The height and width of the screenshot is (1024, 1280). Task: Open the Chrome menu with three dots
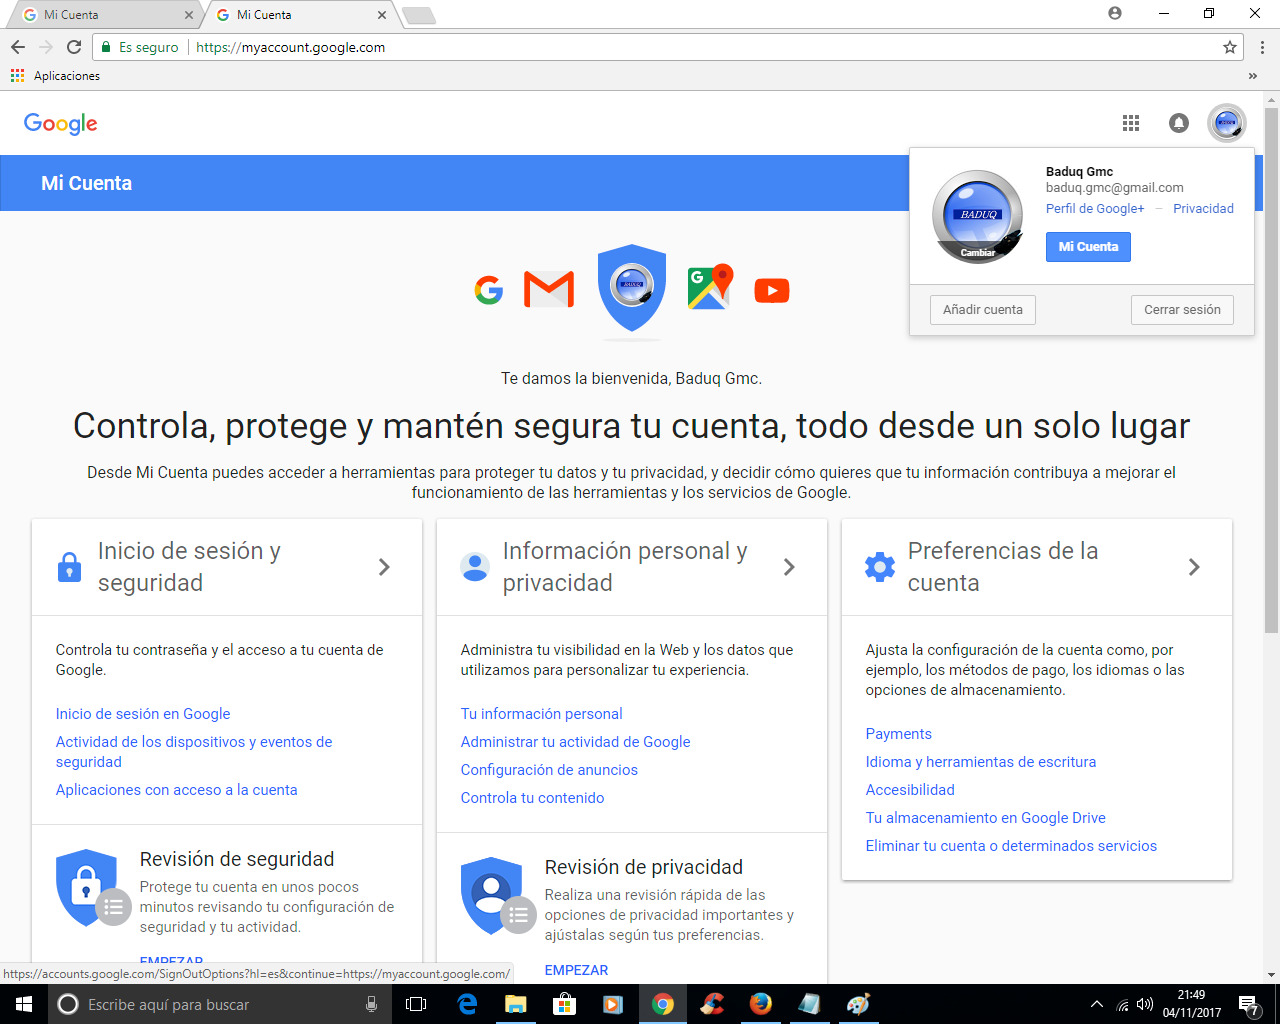click(x=1262, y=47)
